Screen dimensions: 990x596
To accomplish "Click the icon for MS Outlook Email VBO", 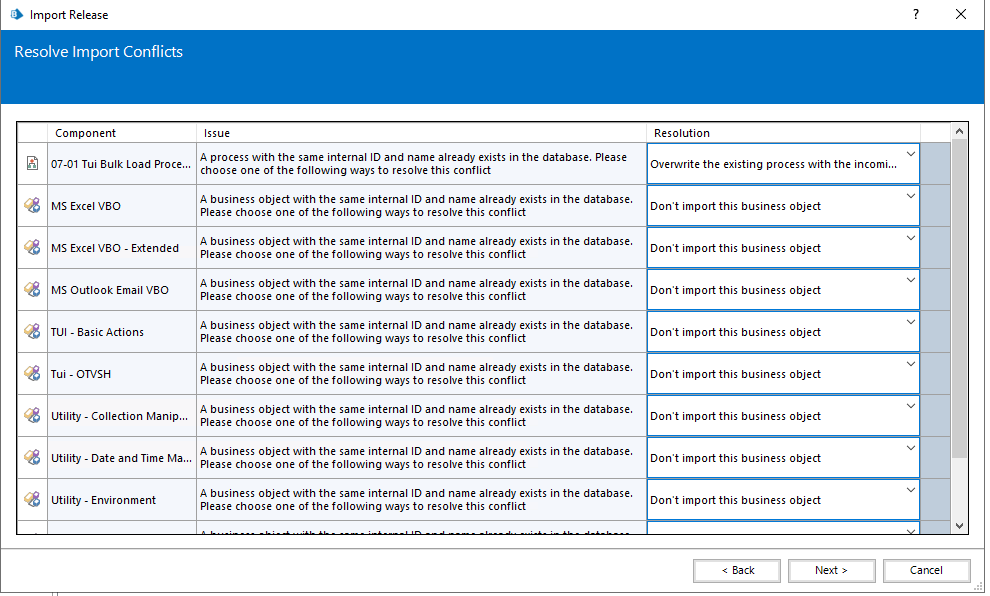I will tap(32, 290).
